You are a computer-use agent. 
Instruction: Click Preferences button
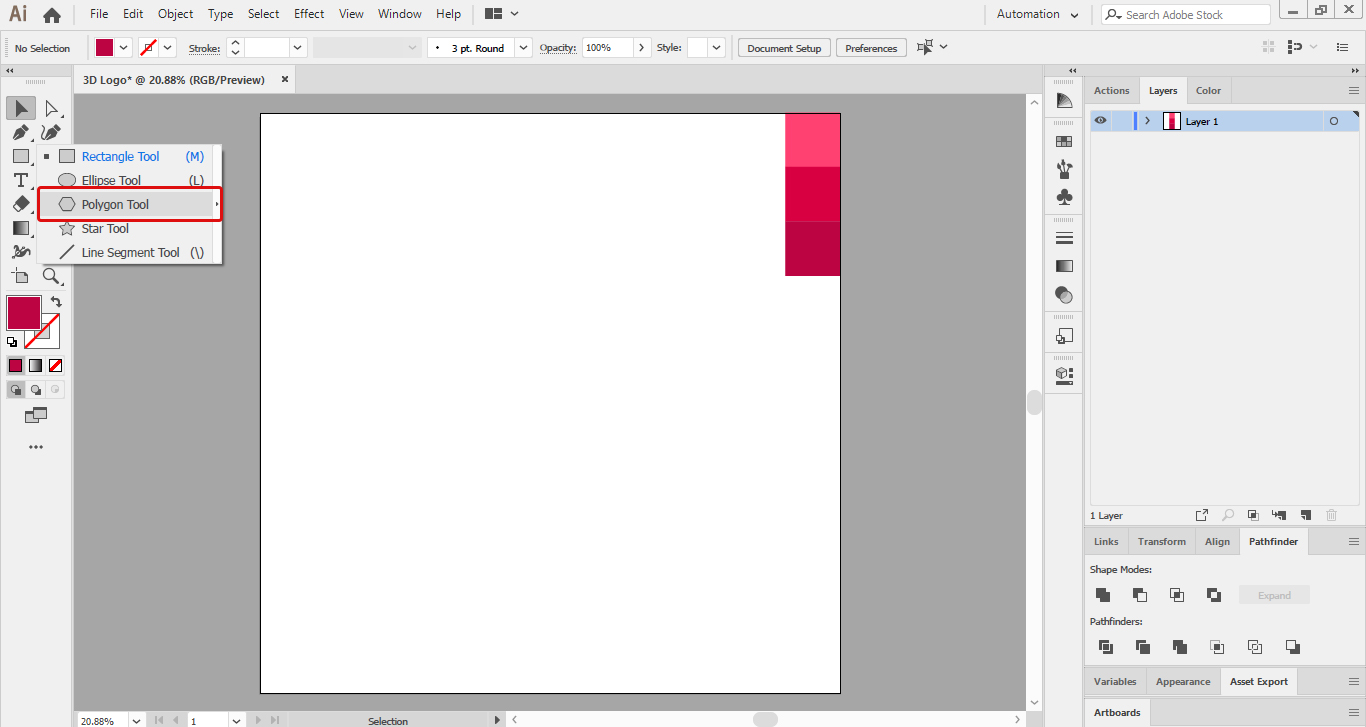[x=871, y=48]
